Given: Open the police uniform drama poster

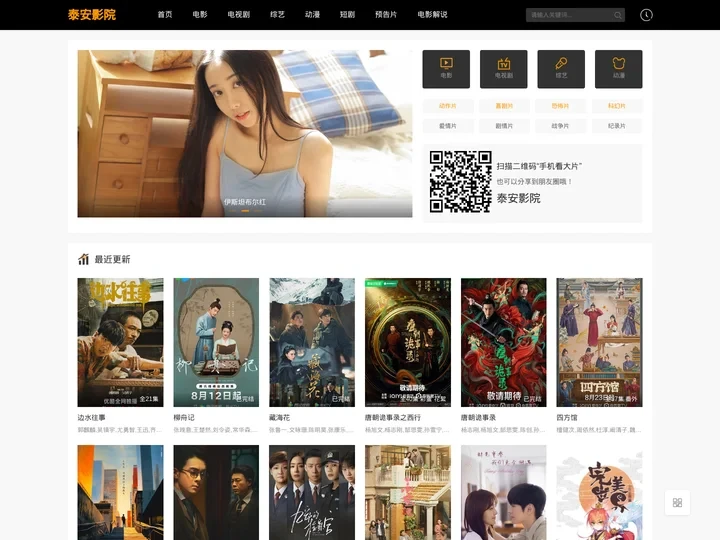Looking at the screenshot, I should pos(312,492).
